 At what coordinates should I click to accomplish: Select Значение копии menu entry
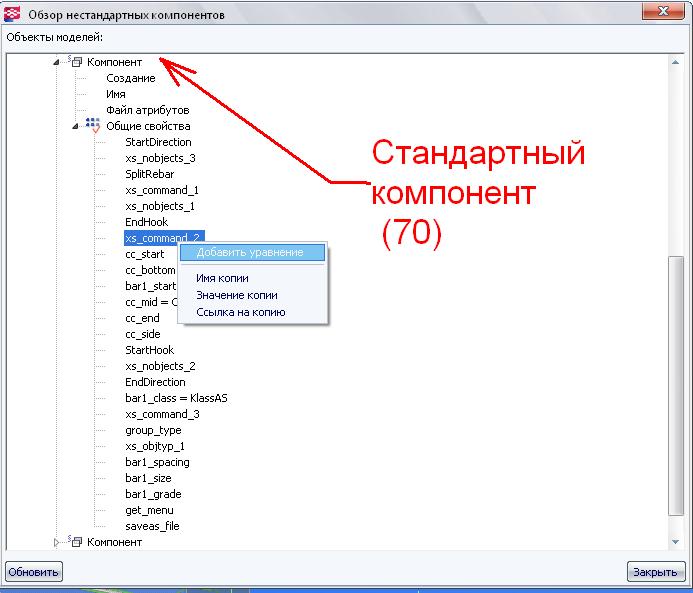click(x=236, y=295)
